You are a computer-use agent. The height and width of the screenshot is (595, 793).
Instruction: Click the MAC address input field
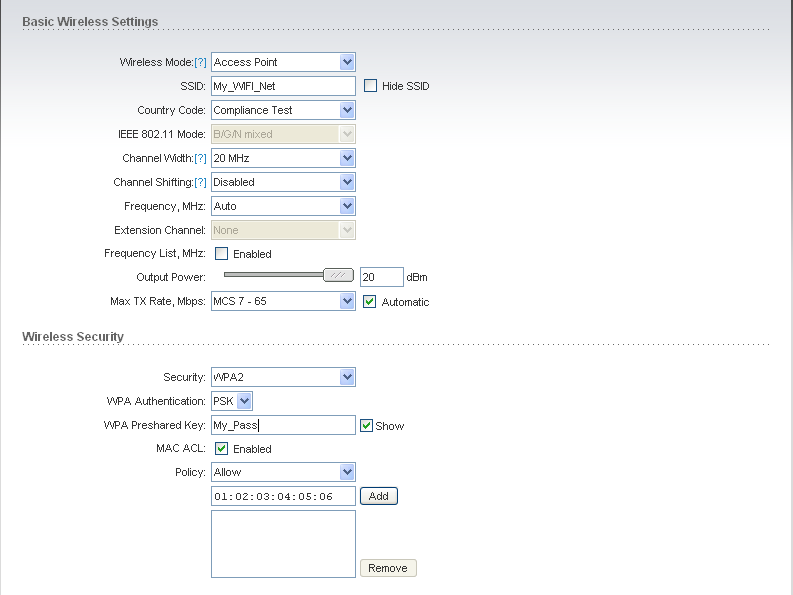coord(283,496)
